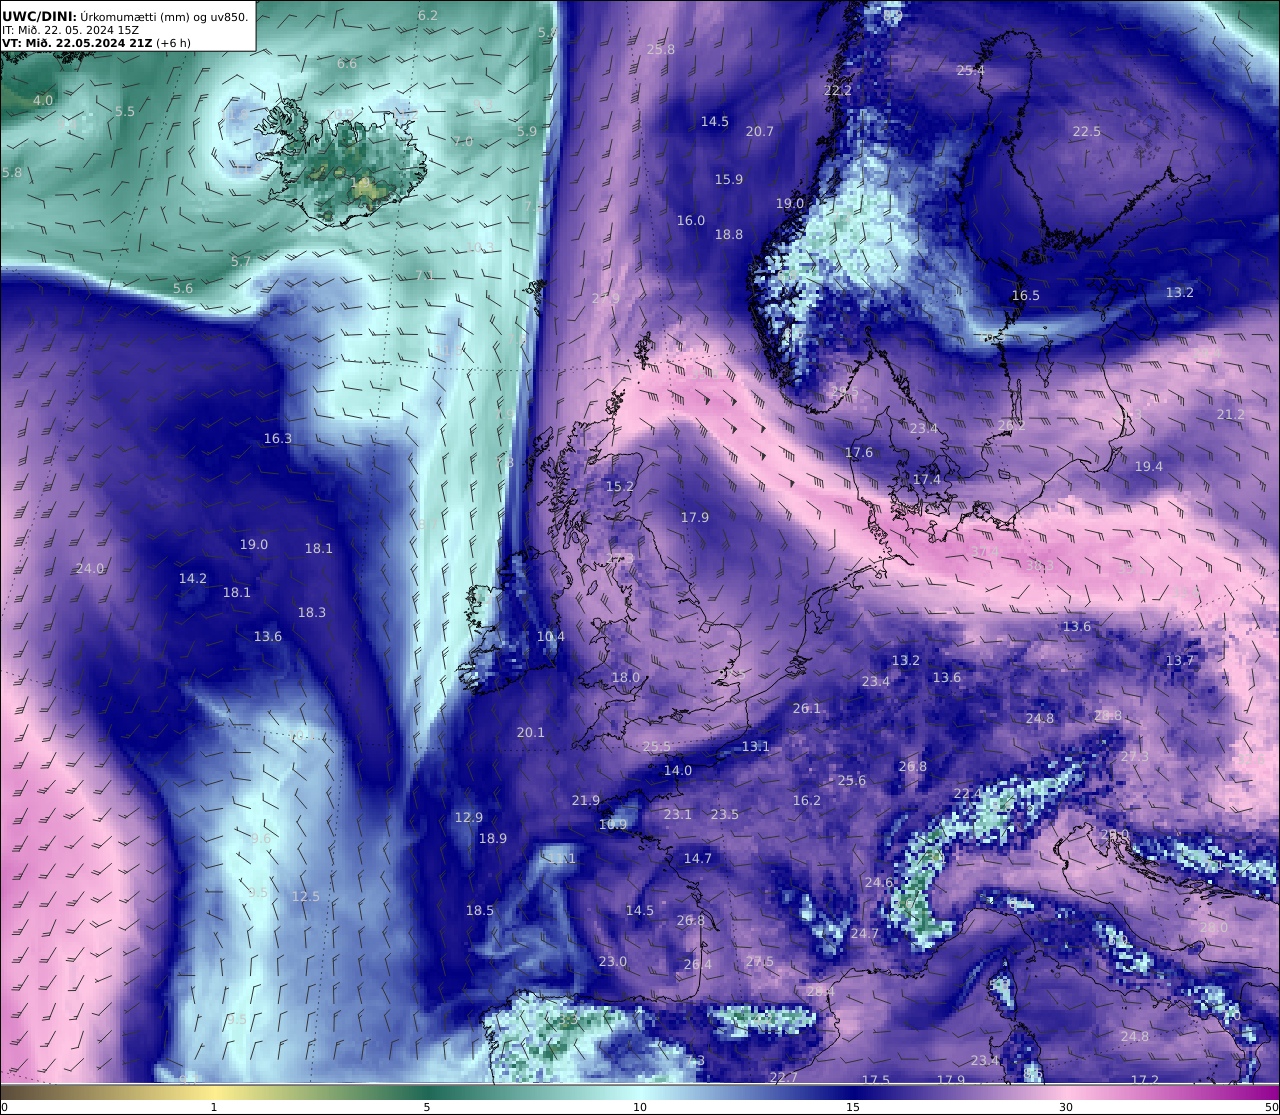Click the map value '4.0'
The width and height of the screenshot is (1280, 1115).
(43, 100)
